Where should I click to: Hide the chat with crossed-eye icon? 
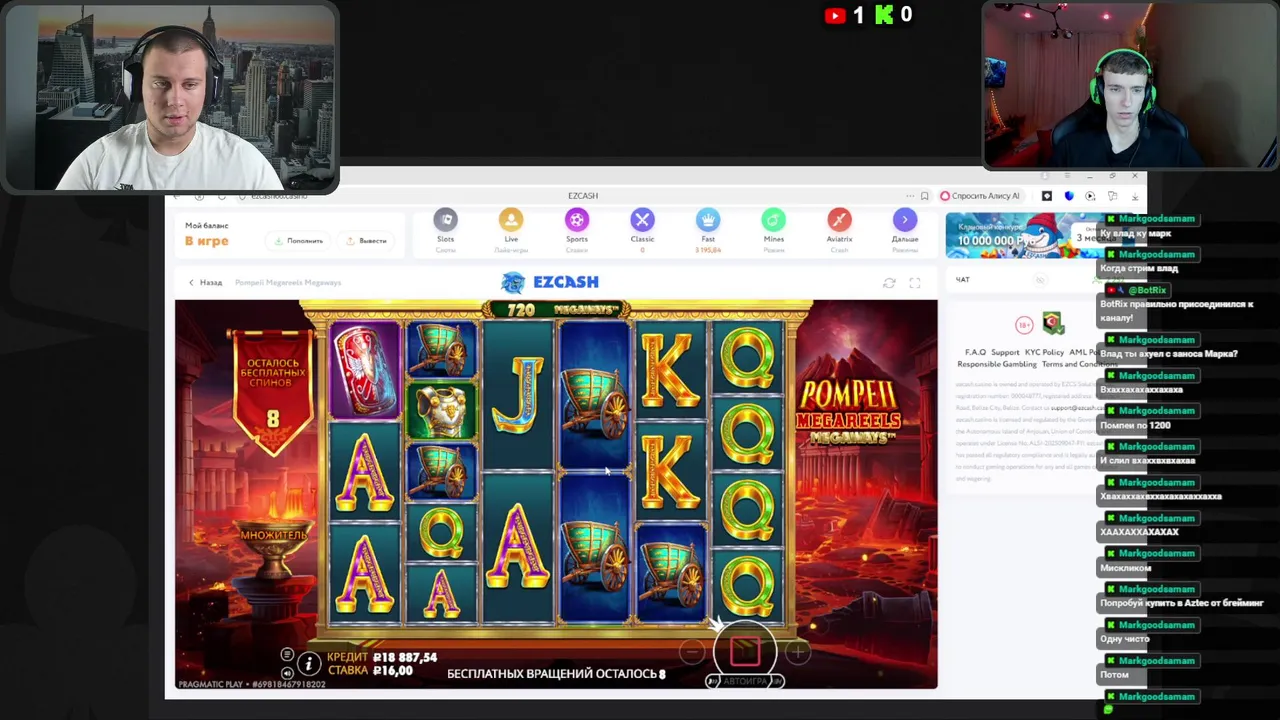click(x=1040, y=280)
